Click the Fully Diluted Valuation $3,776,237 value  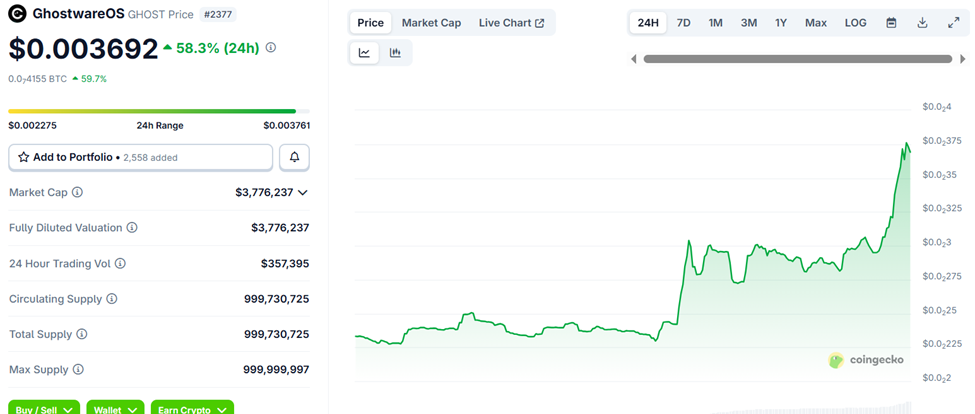[280, 228]
